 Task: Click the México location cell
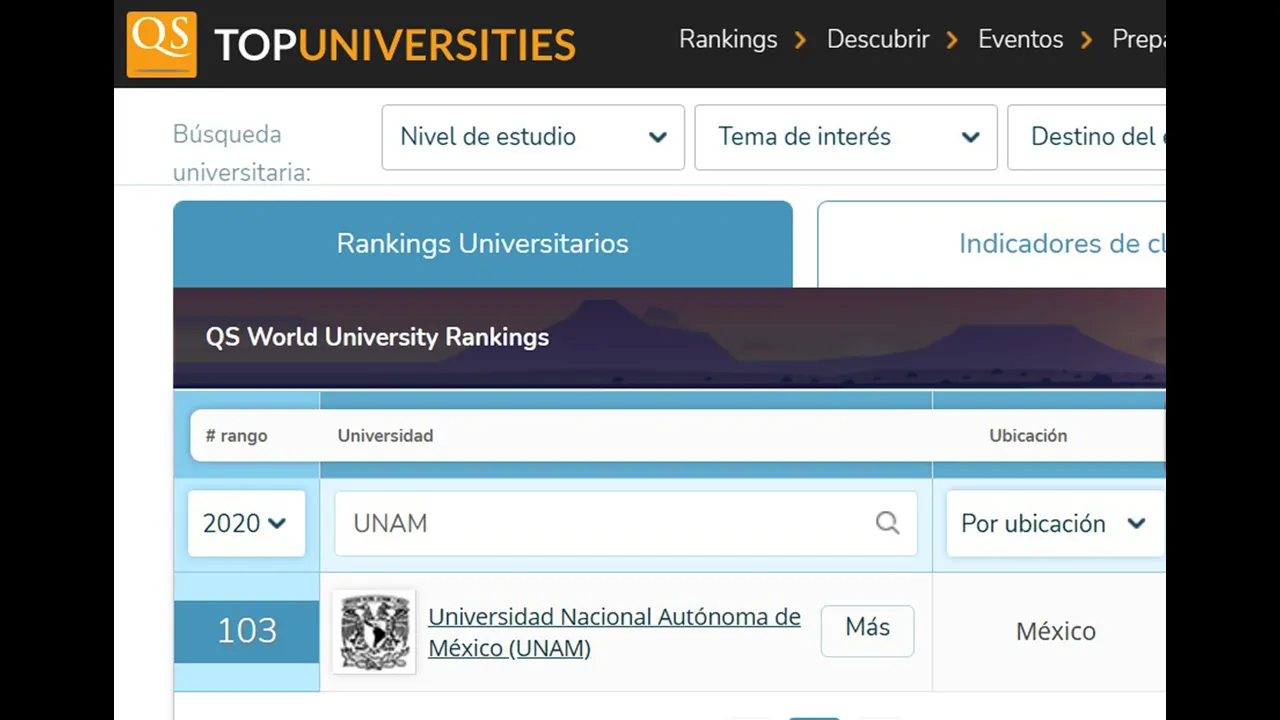click(x=1056, y=631)
